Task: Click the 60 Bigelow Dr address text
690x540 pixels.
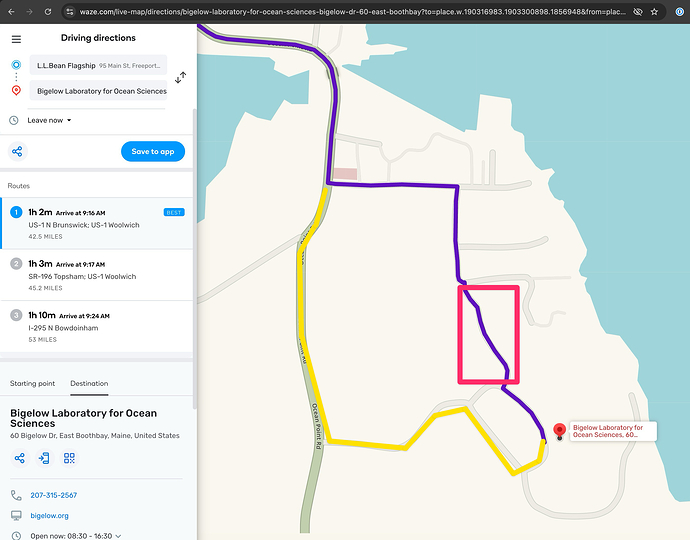Action: pos(95,435)
